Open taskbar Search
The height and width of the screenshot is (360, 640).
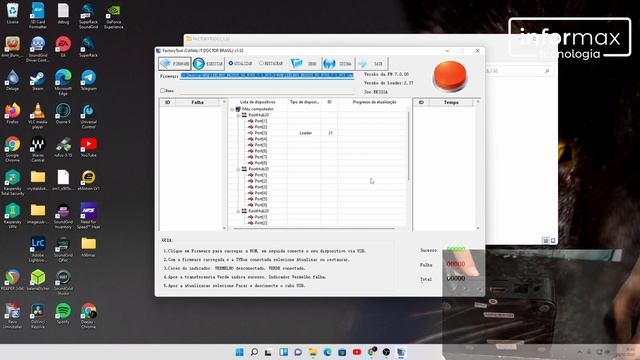[x=254, y=352]
